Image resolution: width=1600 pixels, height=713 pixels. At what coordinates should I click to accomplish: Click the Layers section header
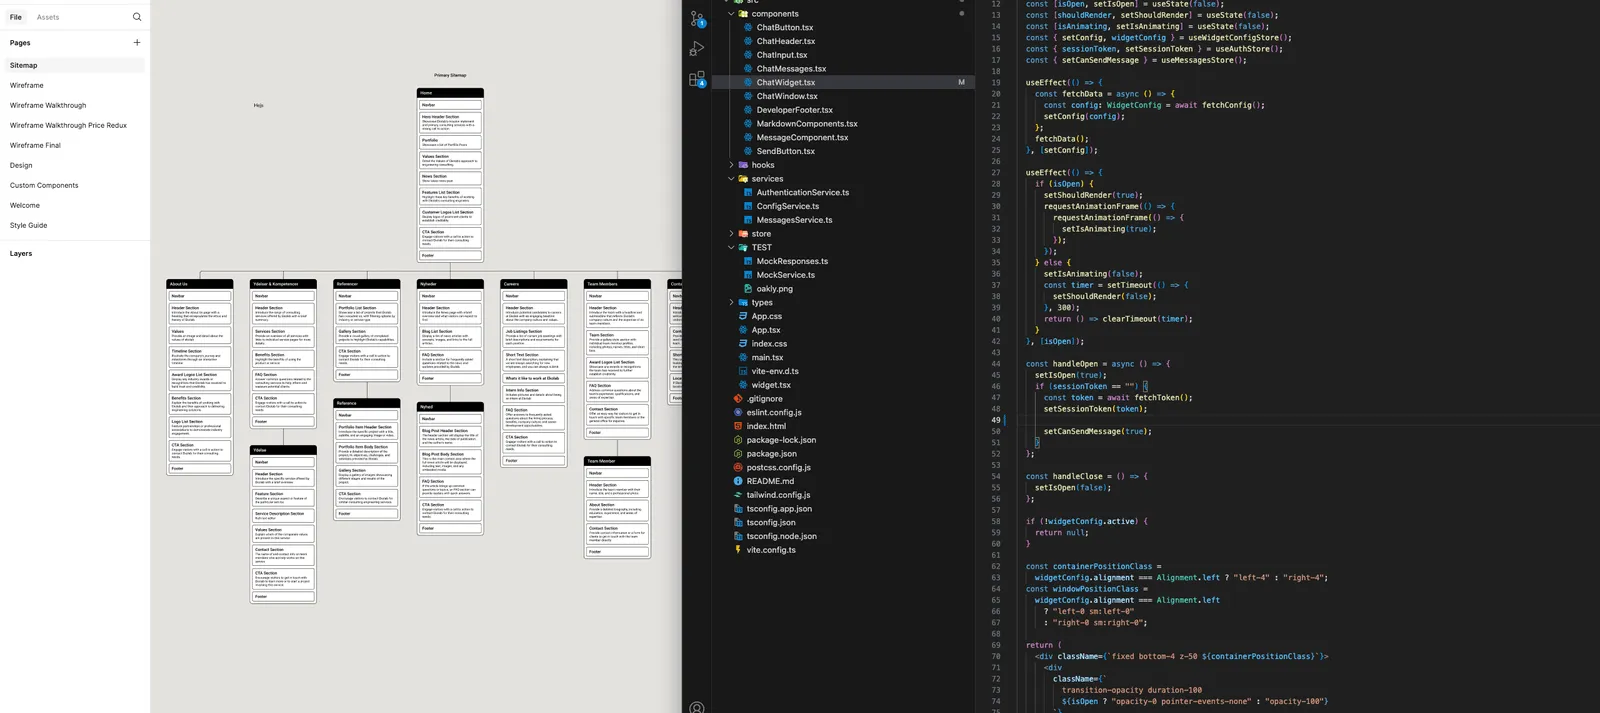21,254
